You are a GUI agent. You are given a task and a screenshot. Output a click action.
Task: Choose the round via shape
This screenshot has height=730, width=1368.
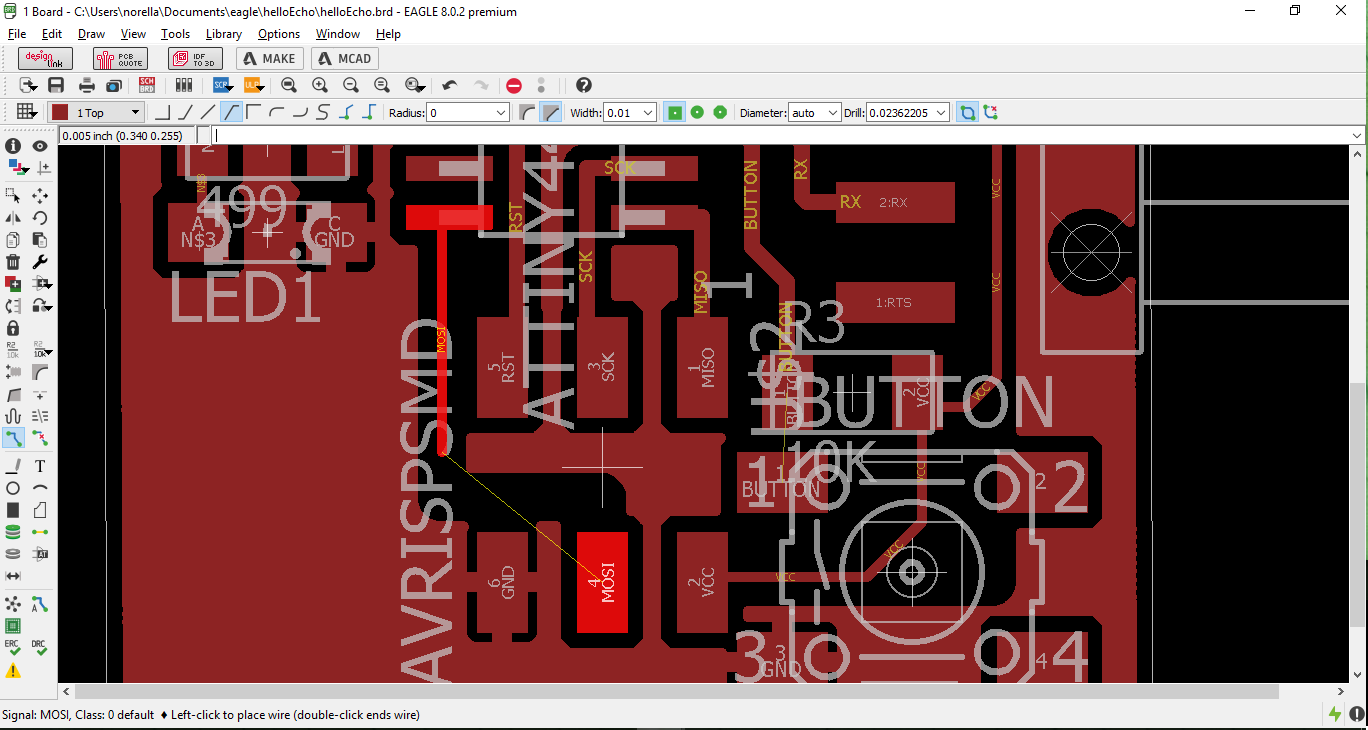[x=697, y=112]
